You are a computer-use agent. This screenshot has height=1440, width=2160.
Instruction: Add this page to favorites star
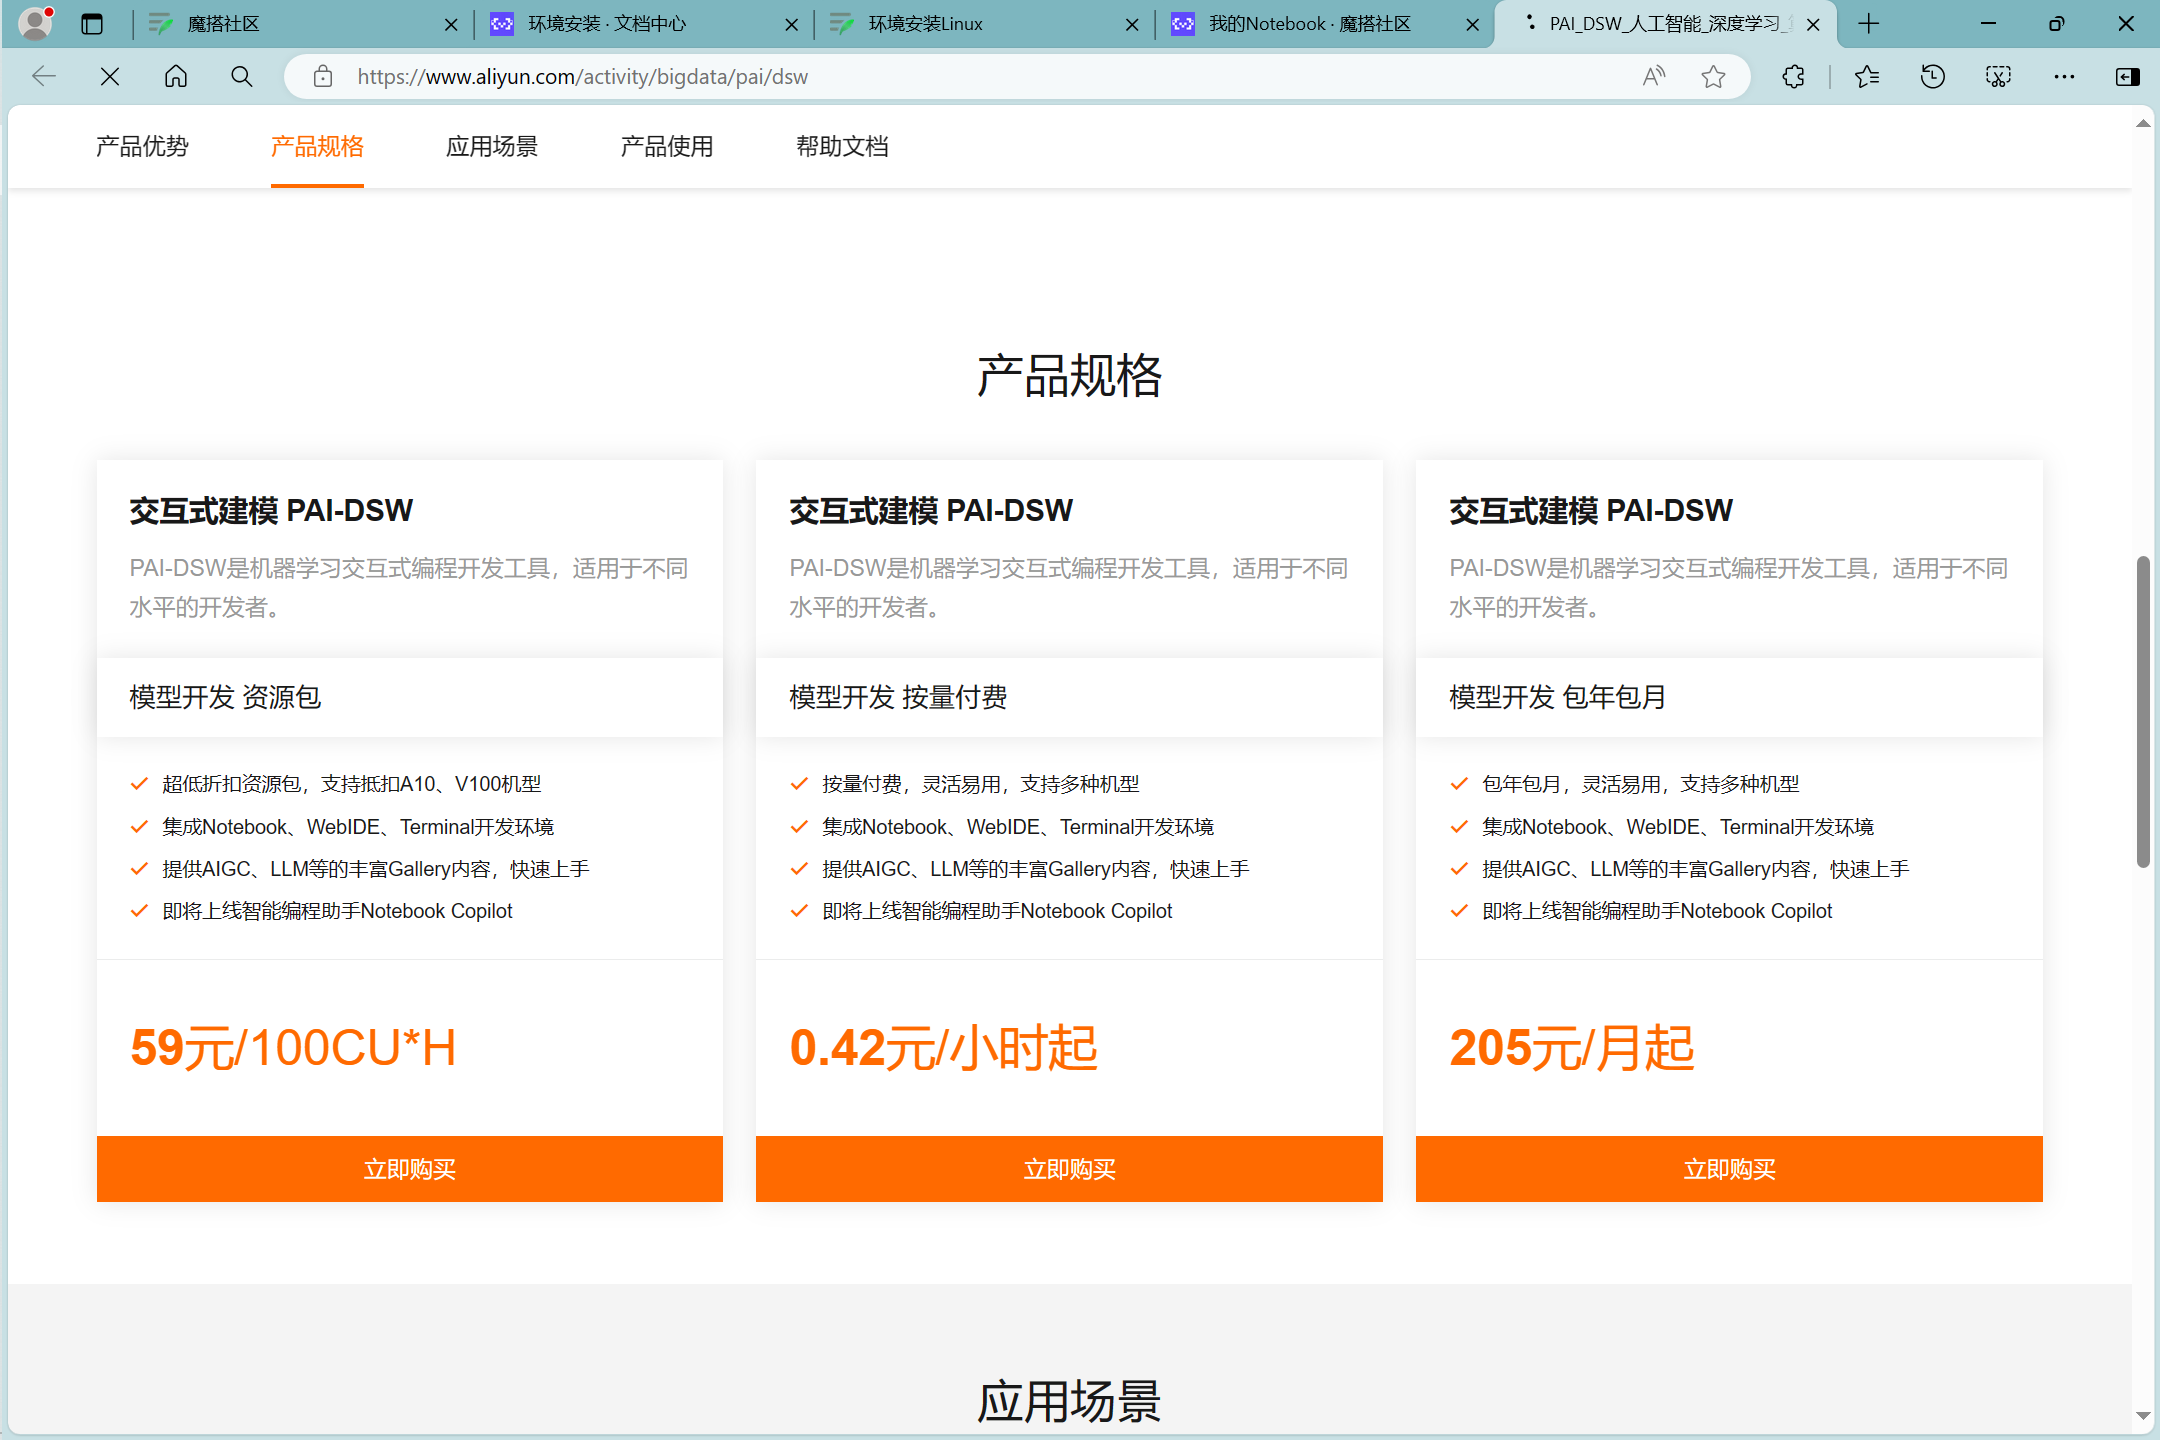point(1714,77)
